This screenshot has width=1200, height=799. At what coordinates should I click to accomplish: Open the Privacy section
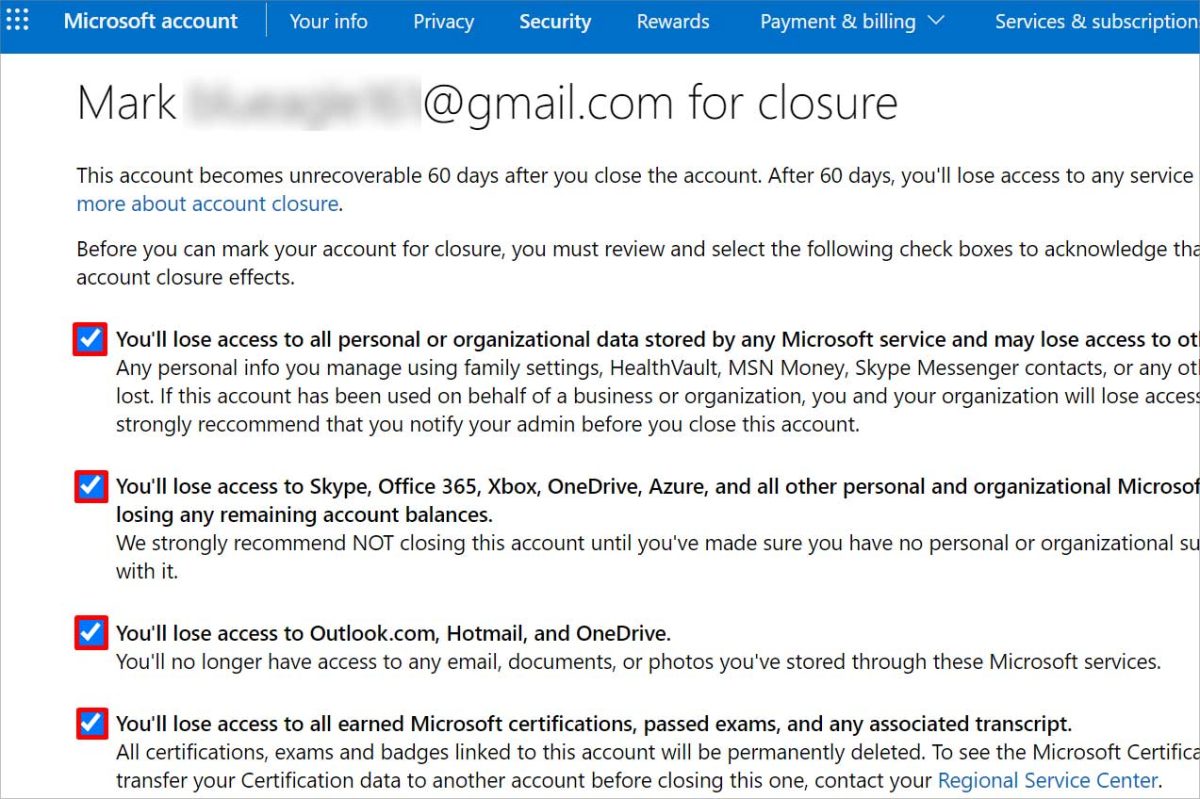coord(443,21)
